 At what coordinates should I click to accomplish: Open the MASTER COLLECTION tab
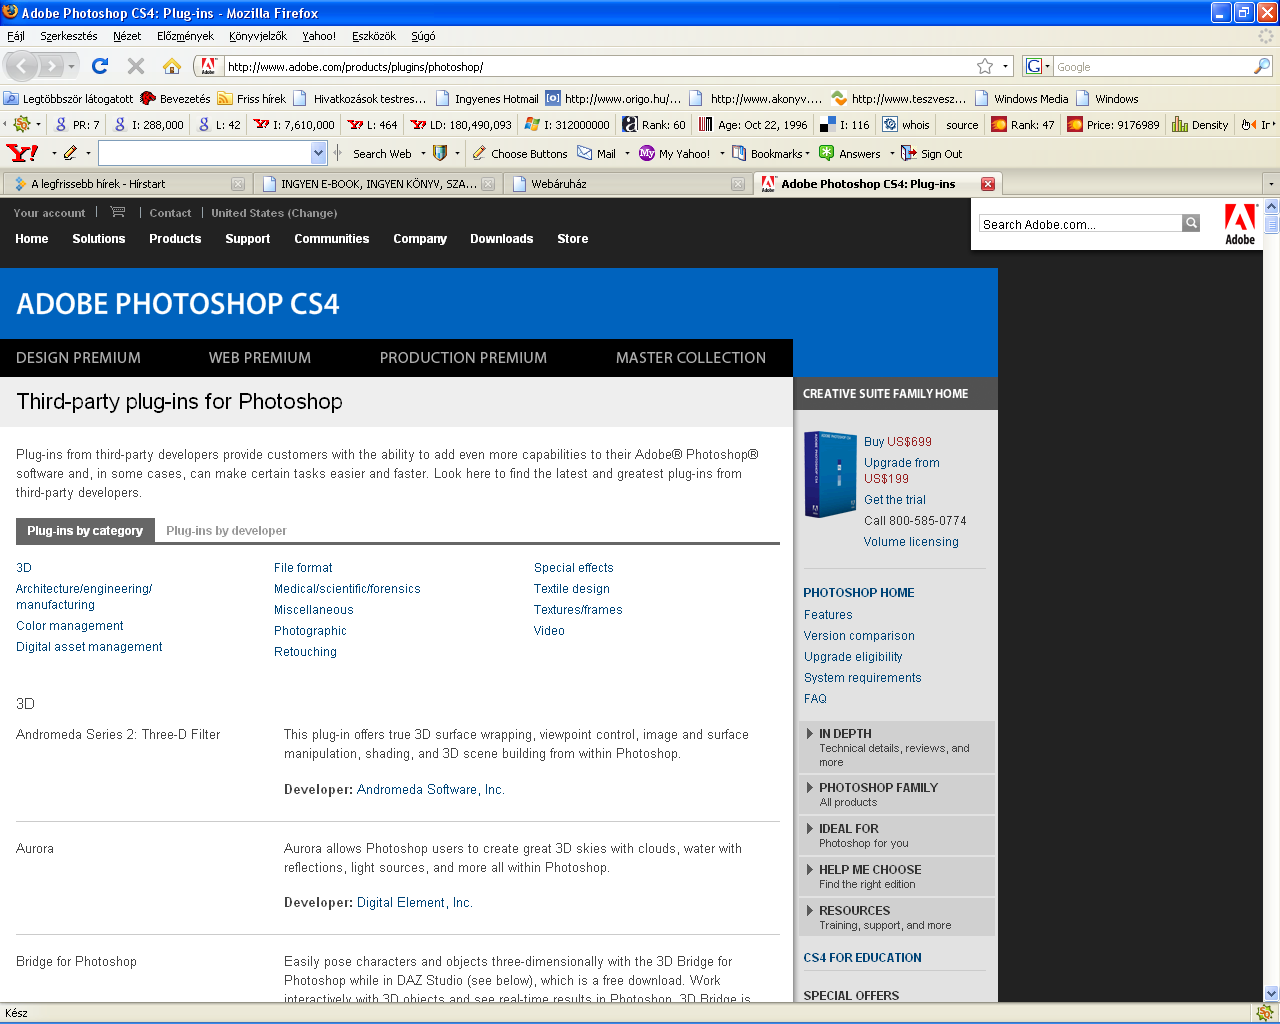point(691,358)
